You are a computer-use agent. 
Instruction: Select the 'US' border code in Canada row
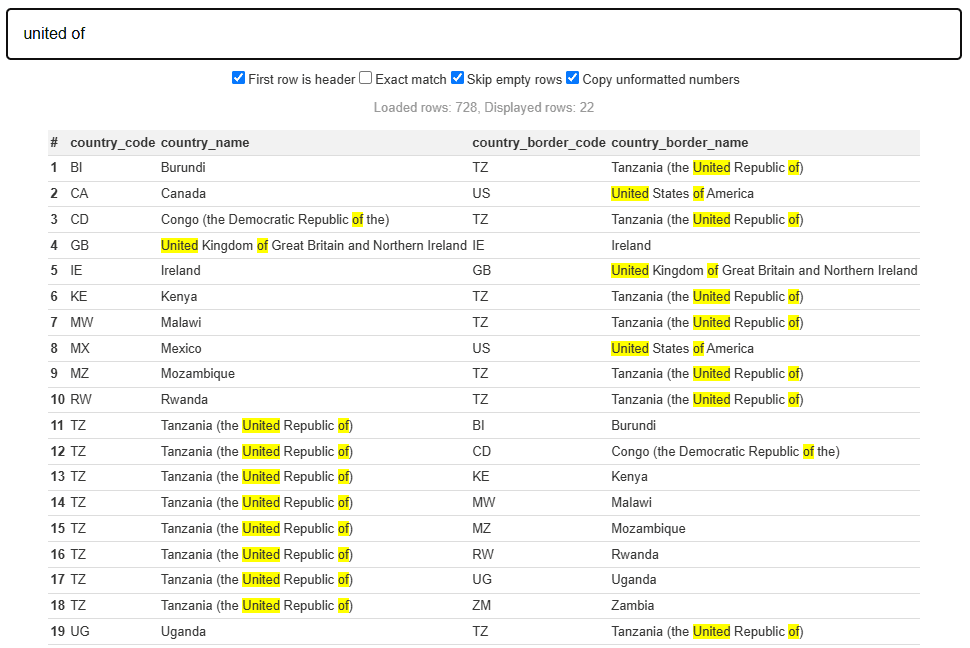click(481, 194)
